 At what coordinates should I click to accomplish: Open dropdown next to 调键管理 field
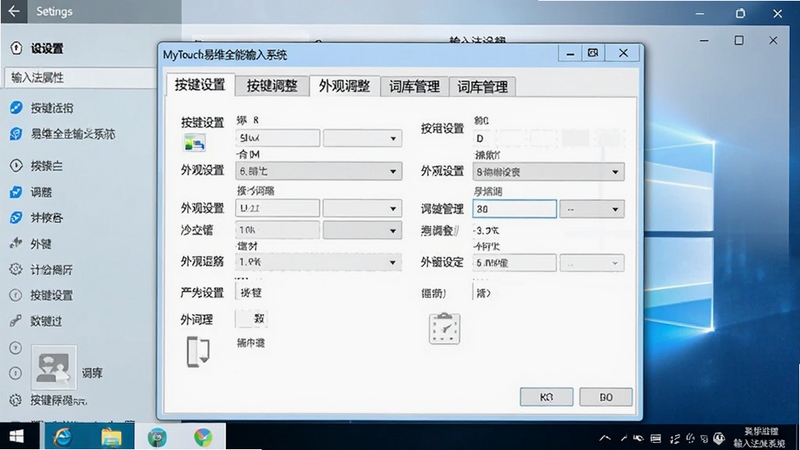tap(592, 209)
